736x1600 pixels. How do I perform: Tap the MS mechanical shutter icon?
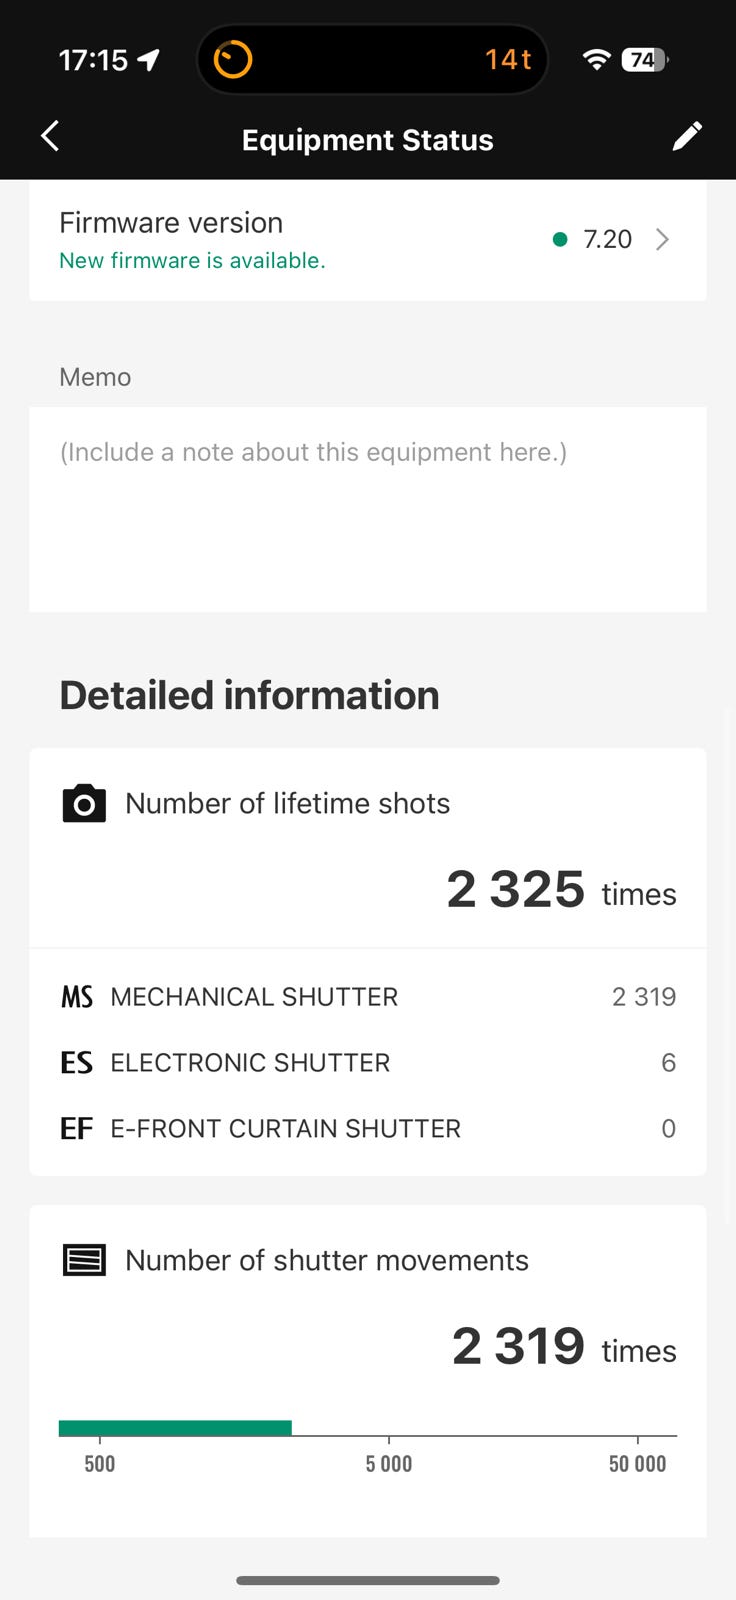click(77, 997)
